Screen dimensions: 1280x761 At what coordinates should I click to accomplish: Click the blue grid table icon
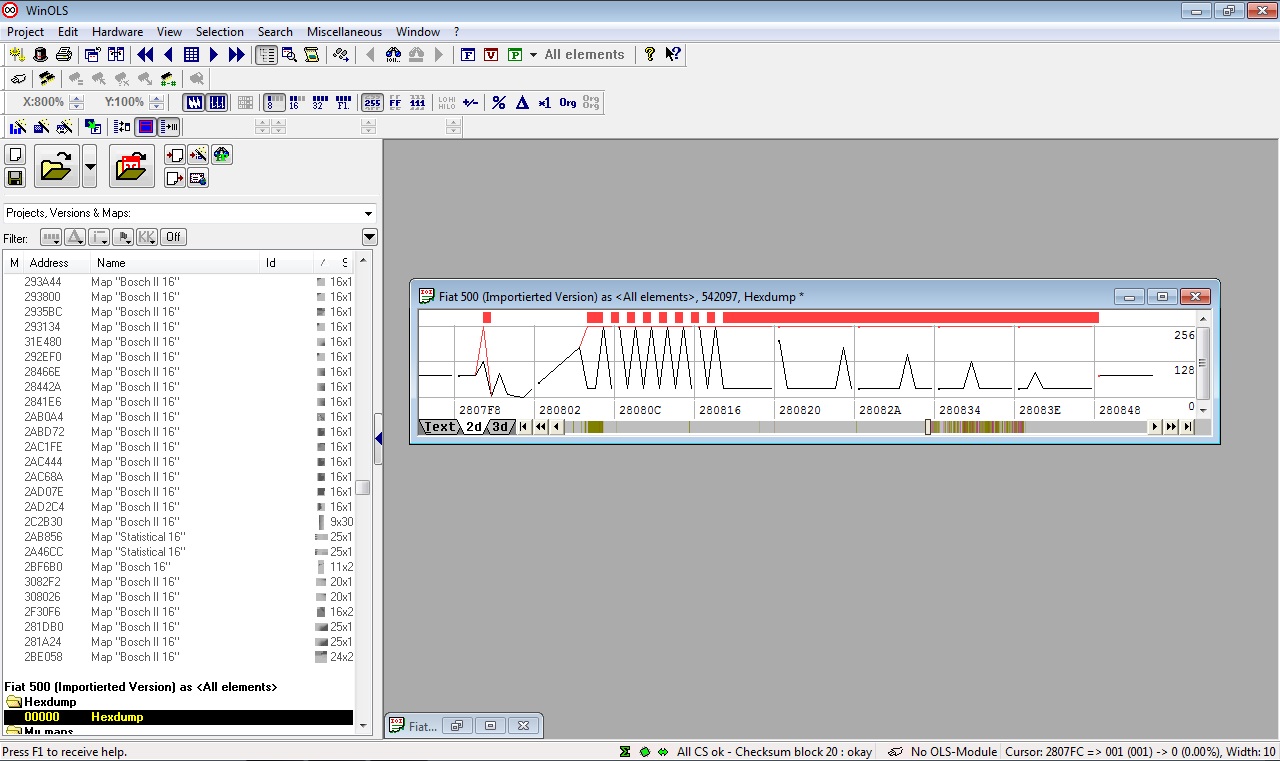click(191, 55)
